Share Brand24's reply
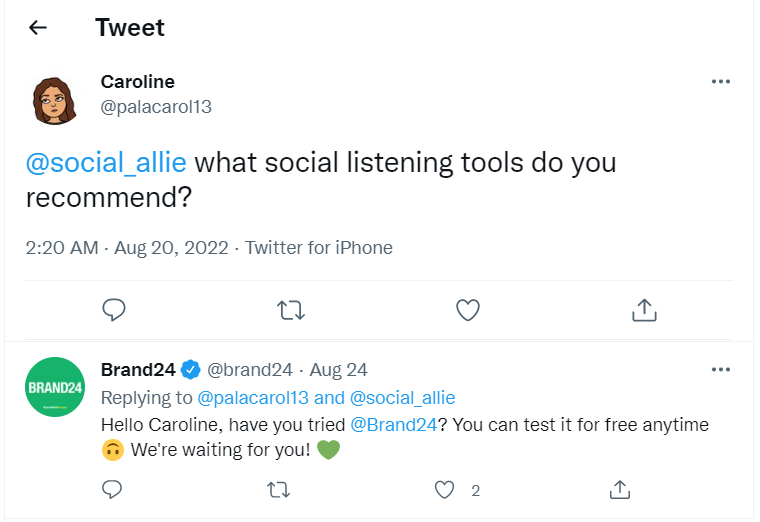760x522 pixels. [x=620, y=489]
